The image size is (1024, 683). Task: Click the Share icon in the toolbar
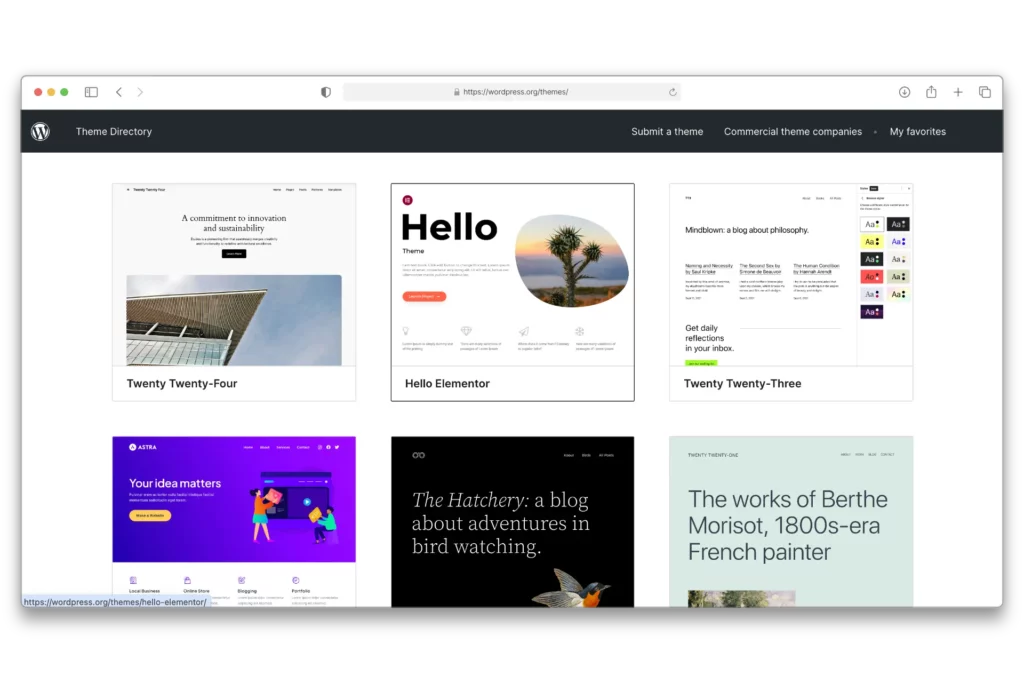[x=931, y=92]
